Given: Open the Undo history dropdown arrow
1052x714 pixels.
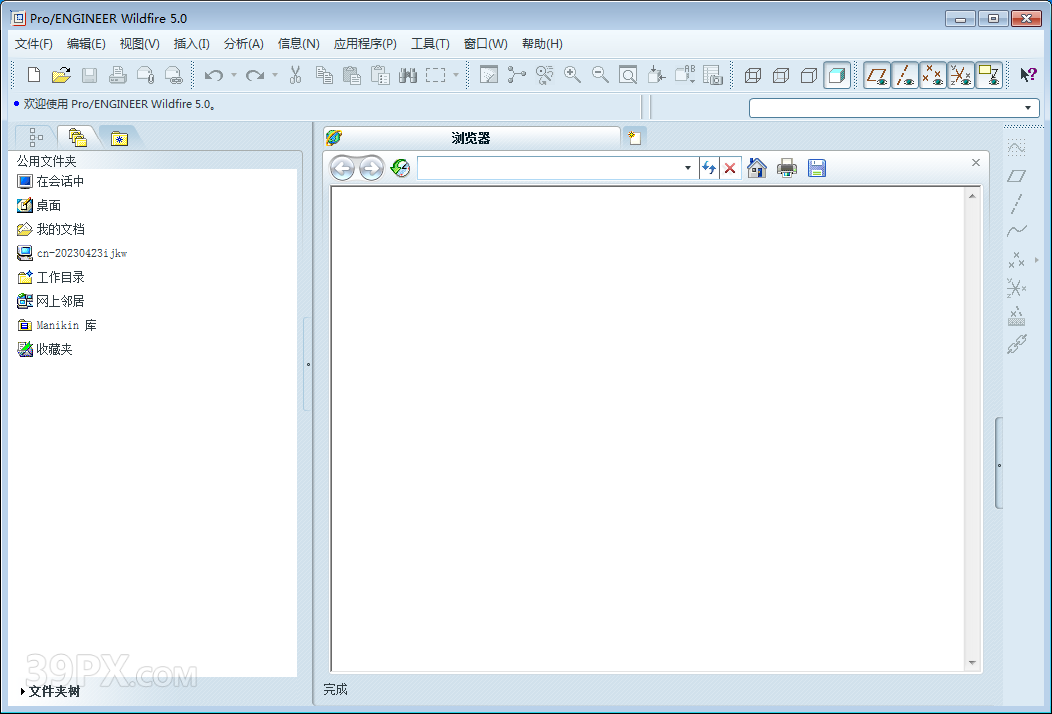Looking at the screenshot, I should tap(233, 75).
